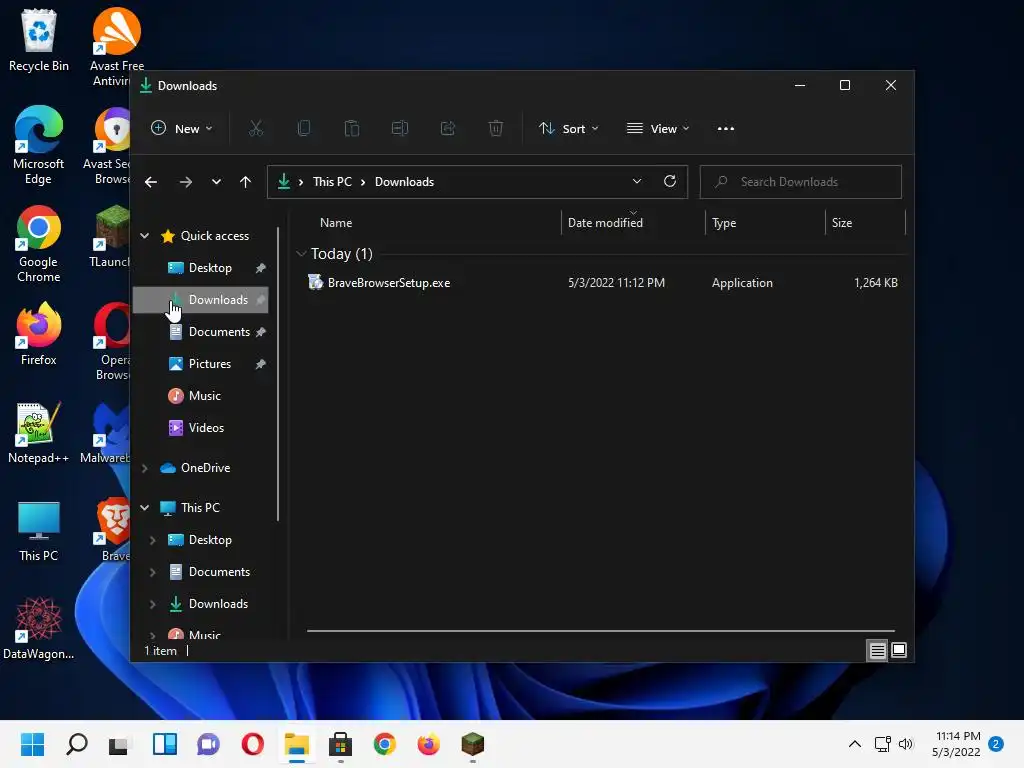
Task: Select Notepad++ desktop shortcut
Action: (39, 432)
